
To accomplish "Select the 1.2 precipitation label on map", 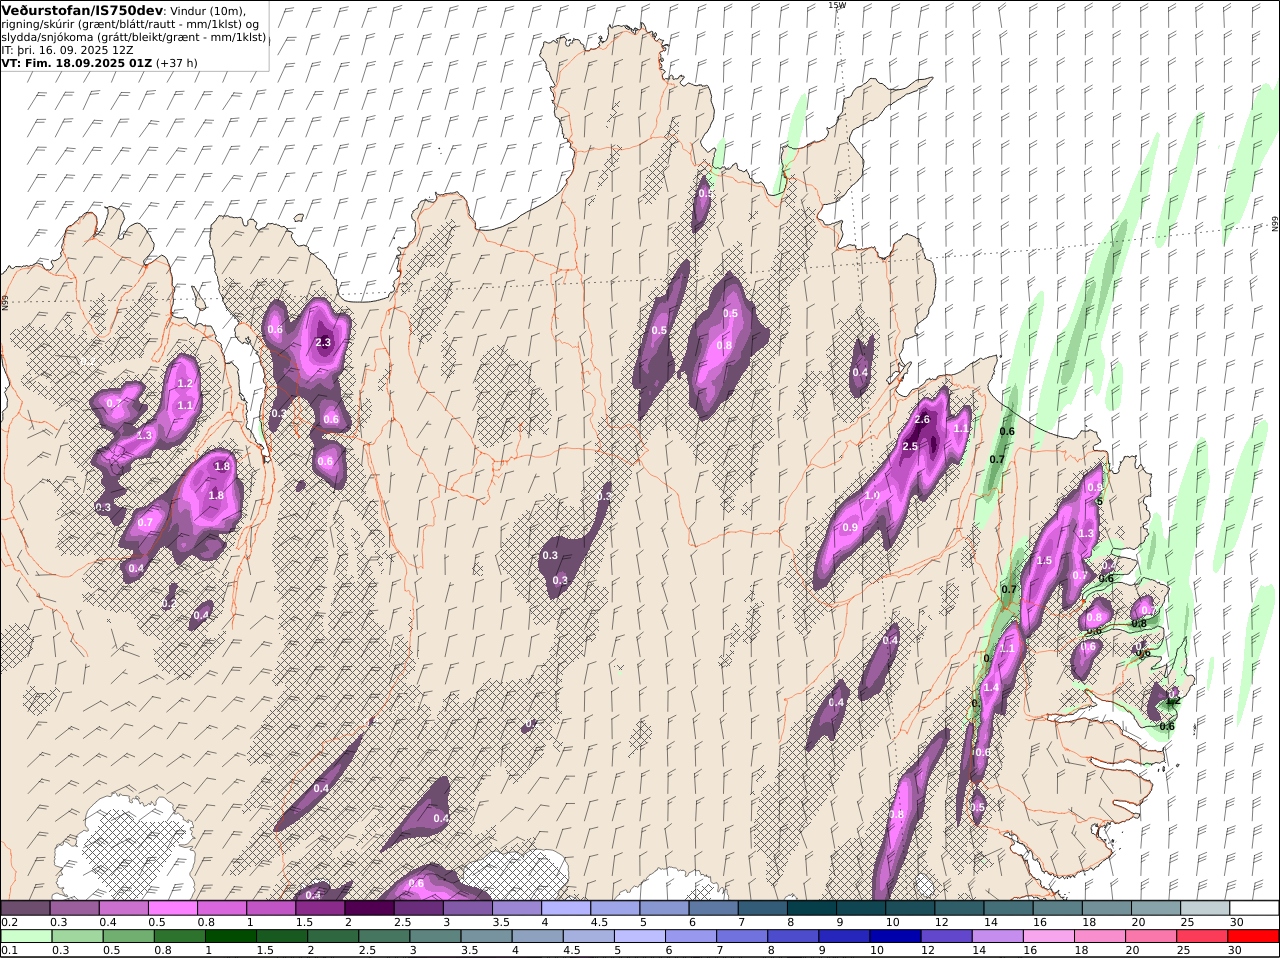I will click(x=184, y=383).
